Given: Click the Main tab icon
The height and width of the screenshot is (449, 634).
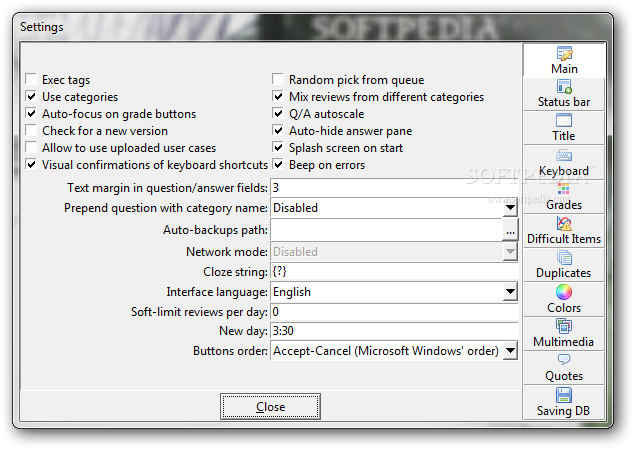Looking at the screenshot, I should [564, 53].
